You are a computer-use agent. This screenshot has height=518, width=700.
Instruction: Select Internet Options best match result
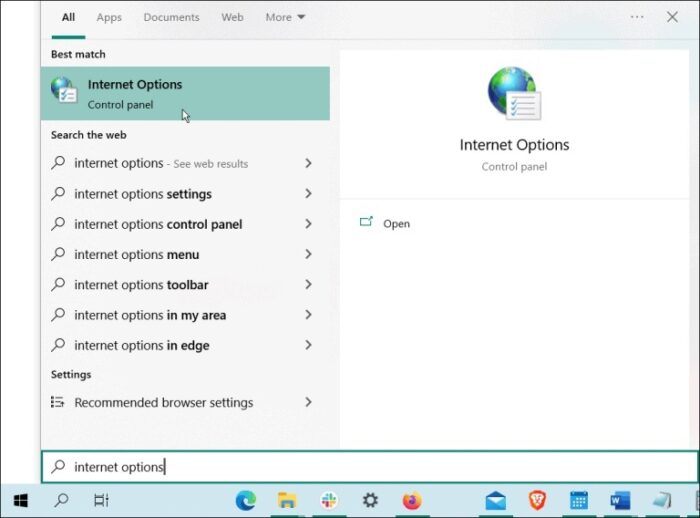pyautogui.click(x=185, y=93)
